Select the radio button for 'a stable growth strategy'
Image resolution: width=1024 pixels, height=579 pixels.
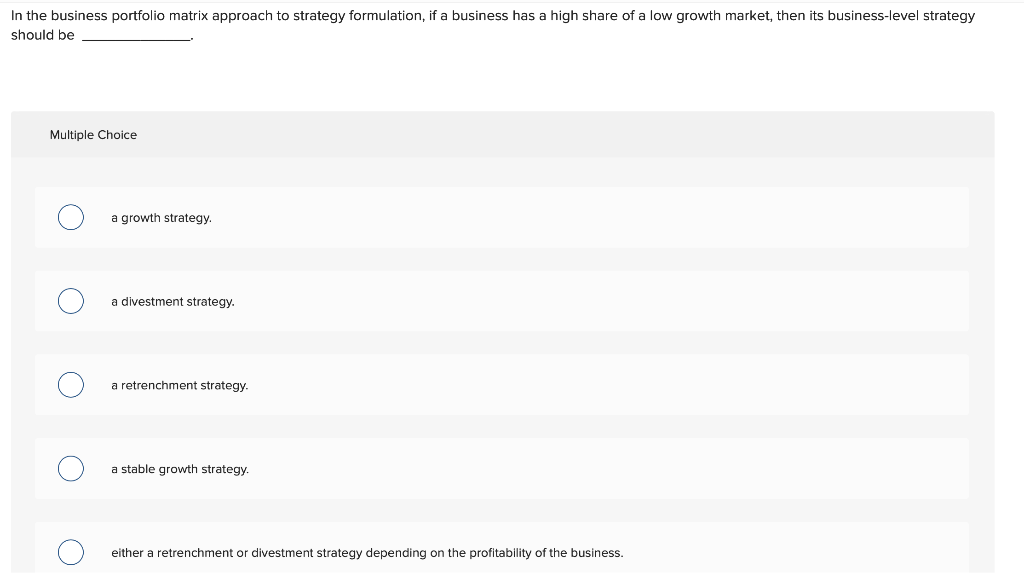tap(70, 468)
